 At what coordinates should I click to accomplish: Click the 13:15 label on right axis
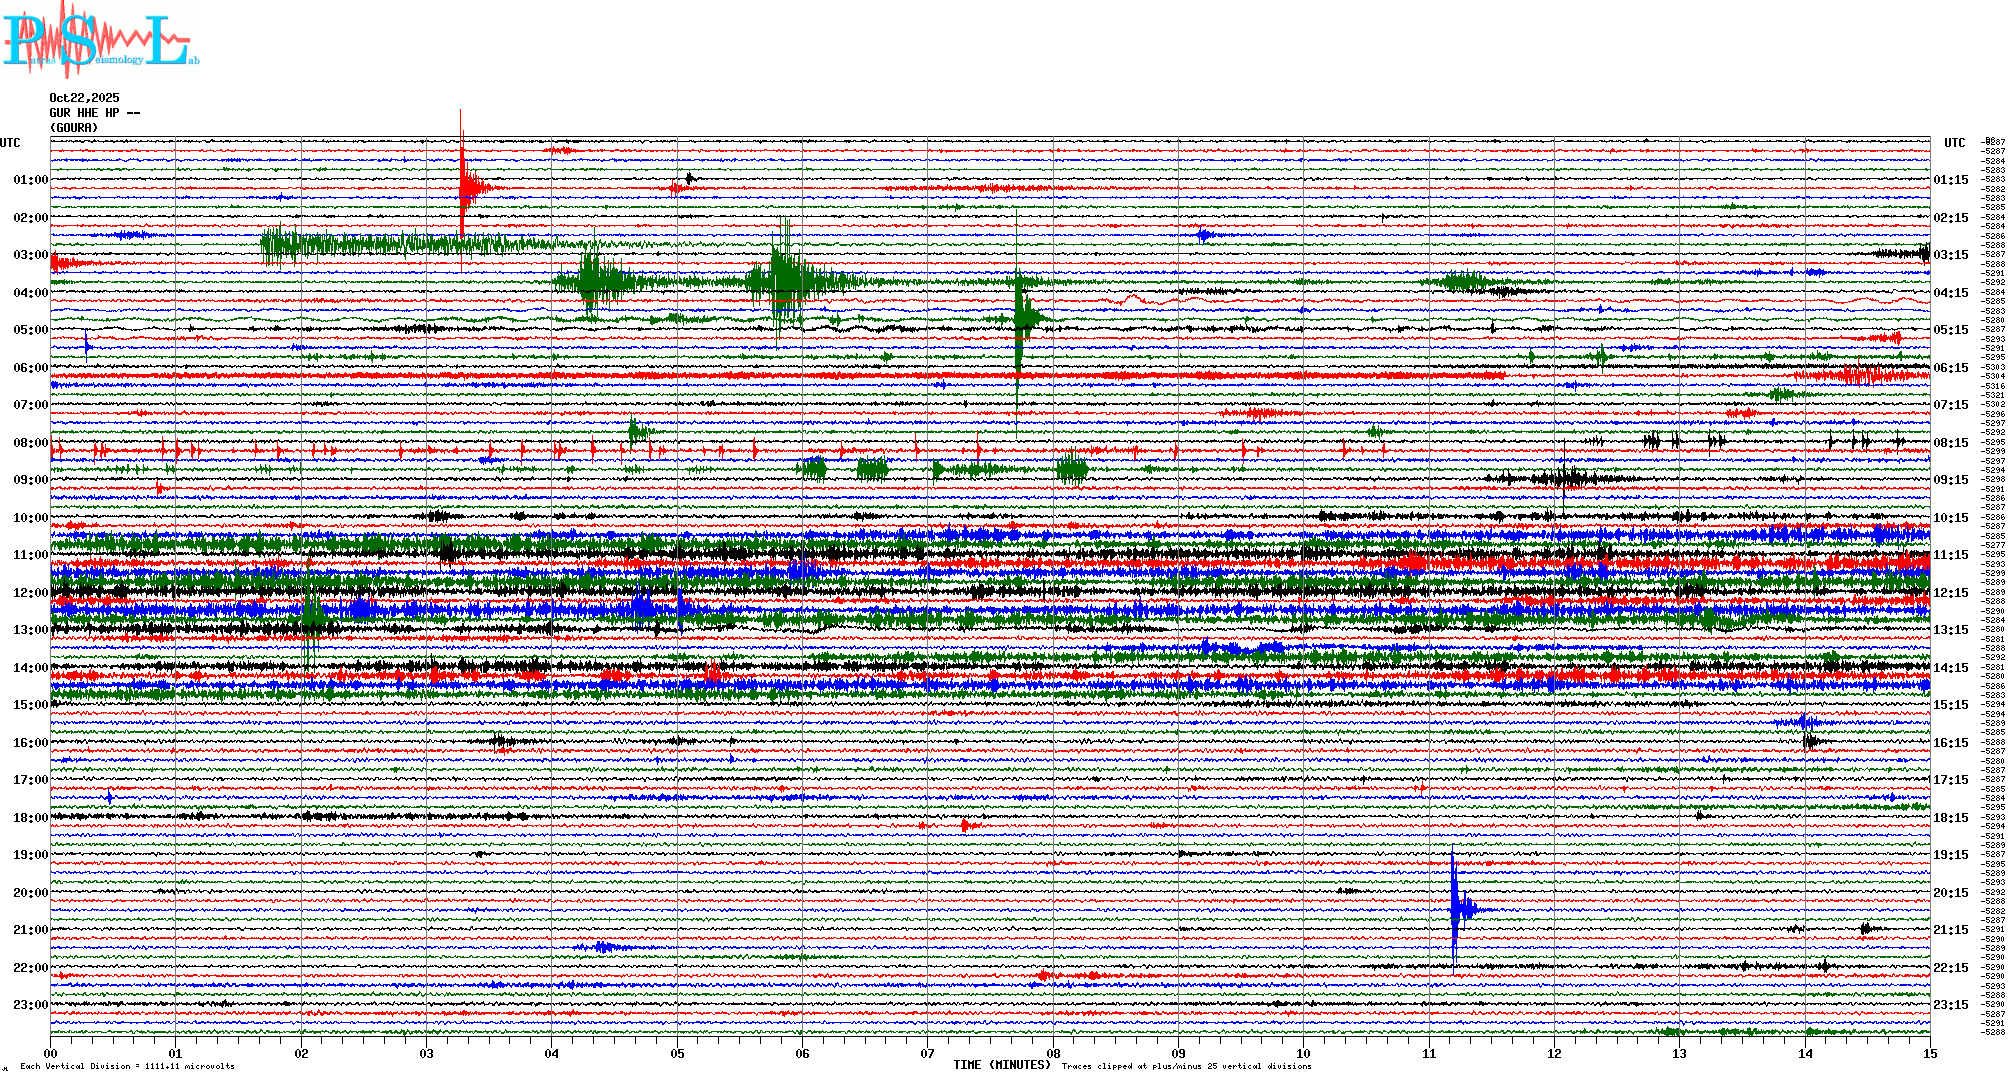(x=1950, y=630)
